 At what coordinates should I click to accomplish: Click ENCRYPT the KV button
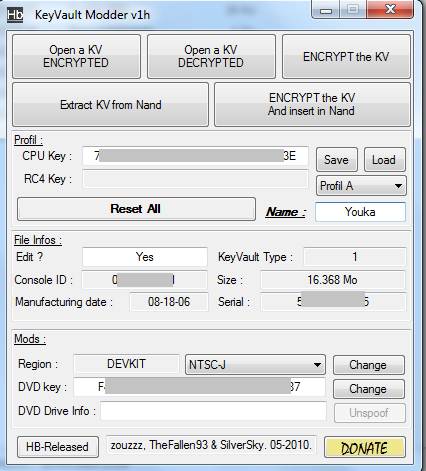[346, 56]
